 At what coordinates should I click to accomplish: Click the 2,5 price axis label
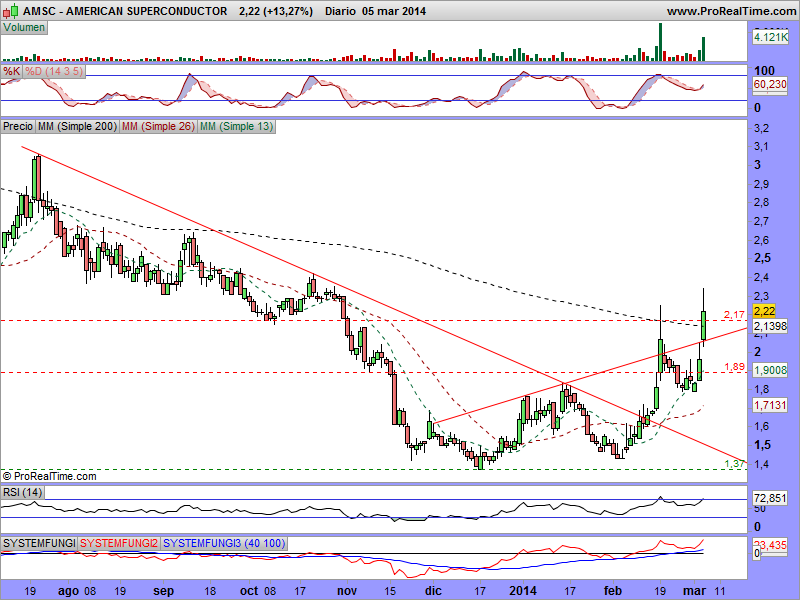coord(762,258)
